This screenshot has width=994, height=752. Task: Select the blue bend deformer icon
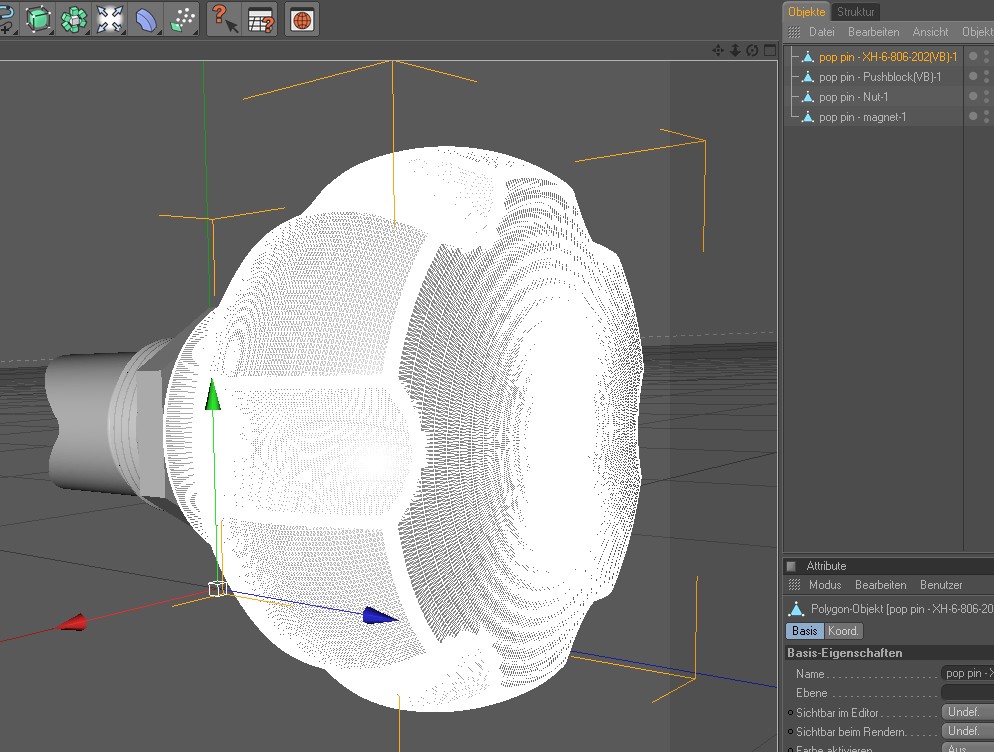point(146,19)
